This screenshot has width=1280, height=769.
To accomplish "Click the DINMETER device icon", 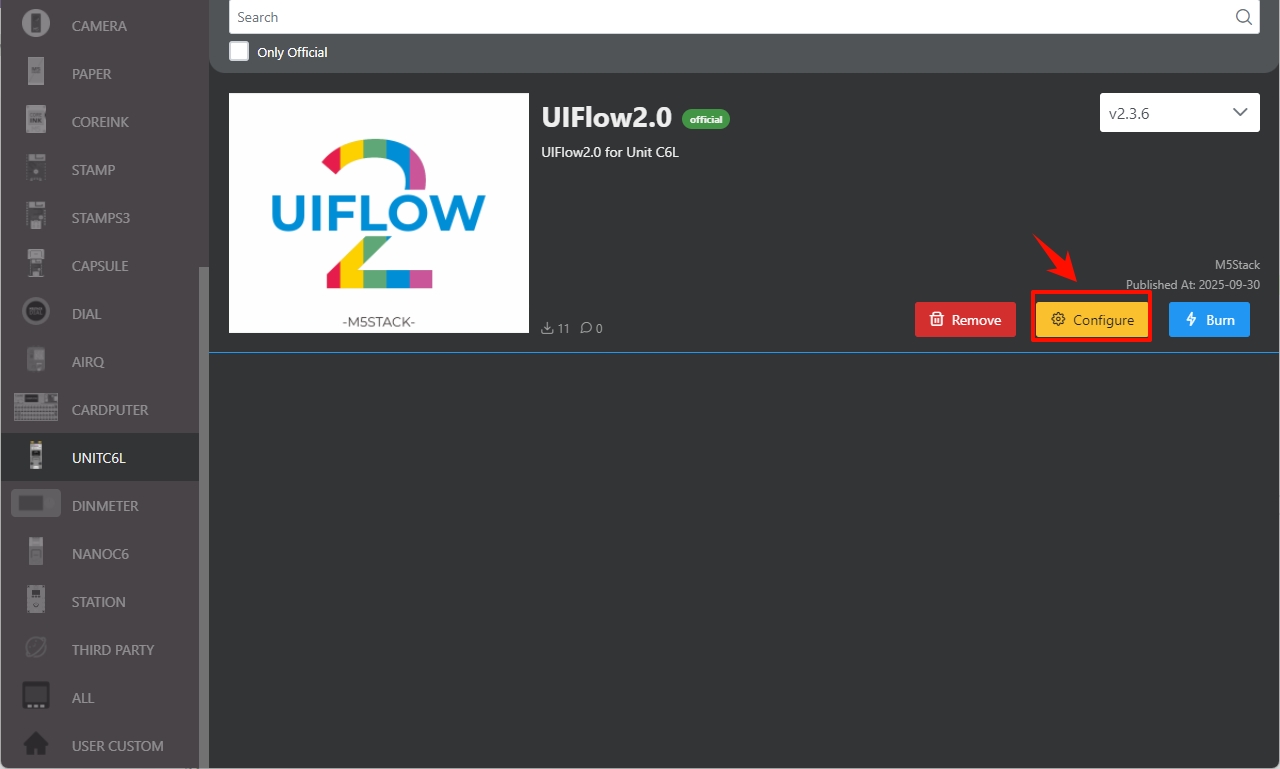I will point(36,505).
